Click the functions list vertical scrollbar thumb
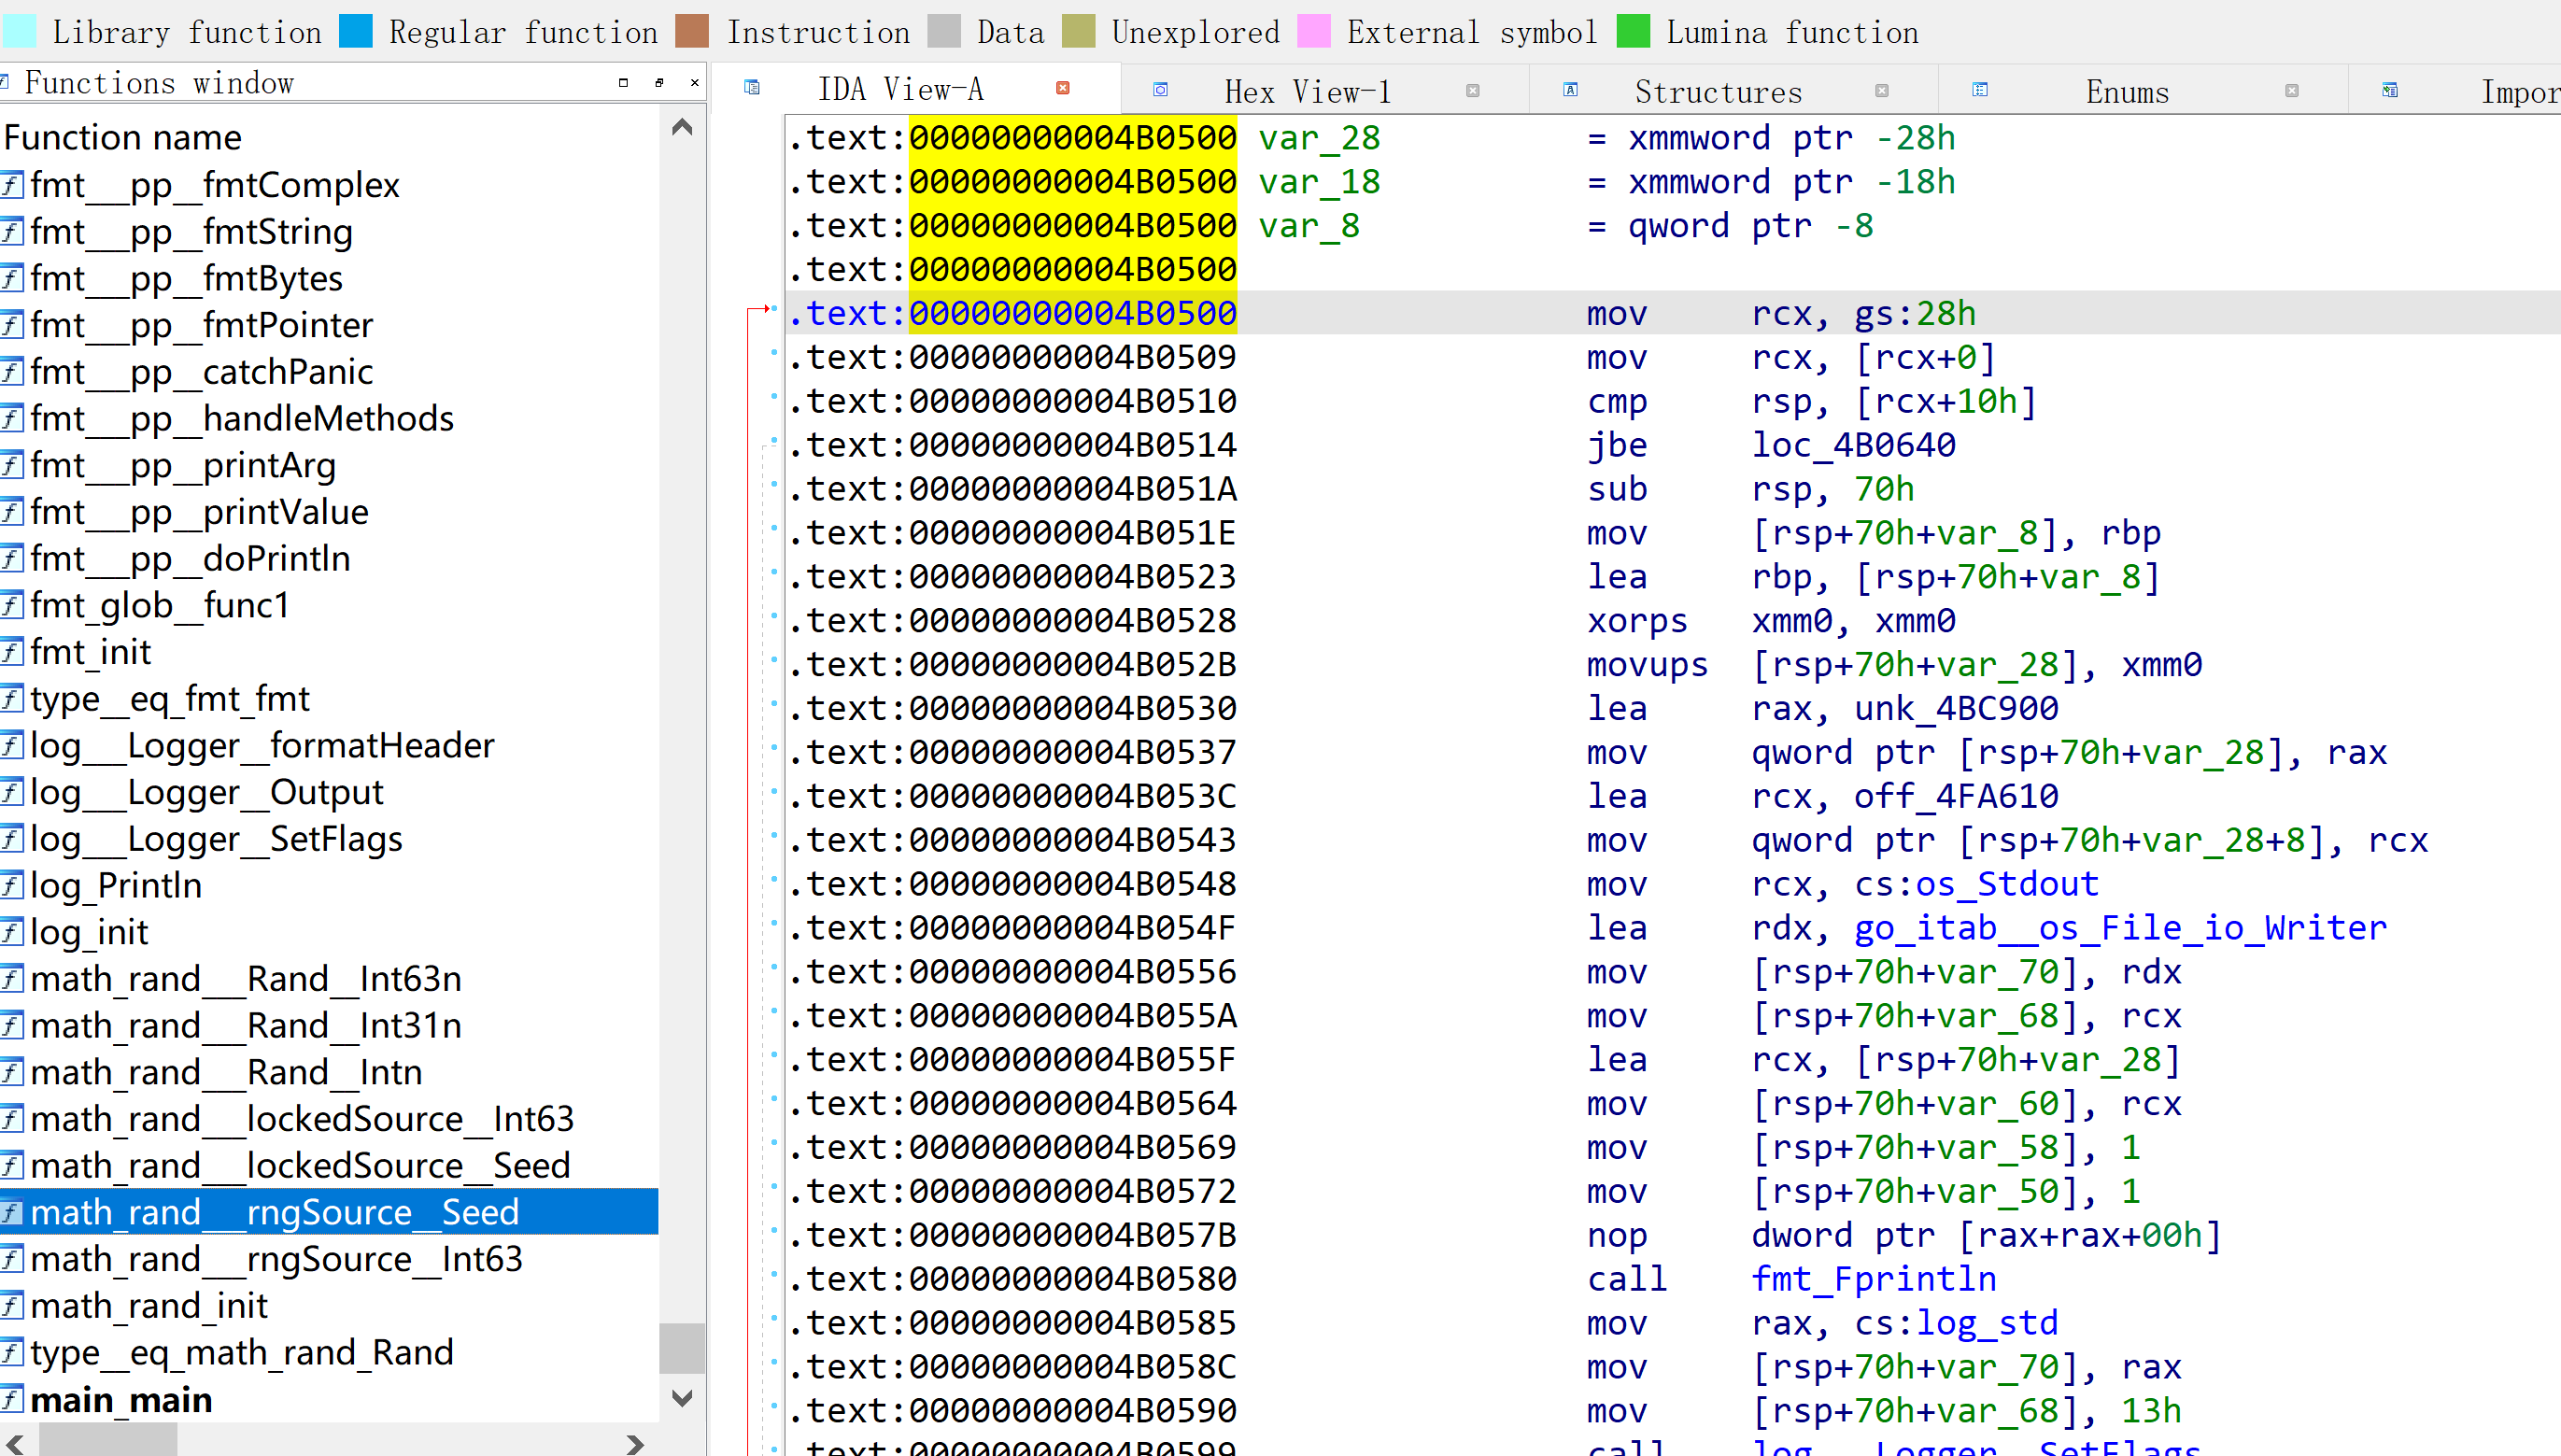 pos(682,1348)
